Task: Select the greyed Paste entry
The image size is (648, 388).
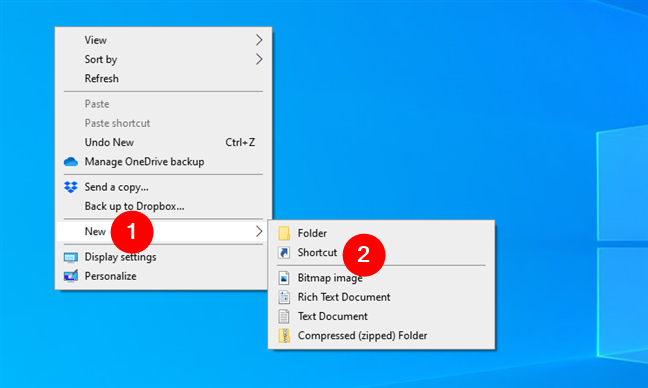Action: (164, 104)
